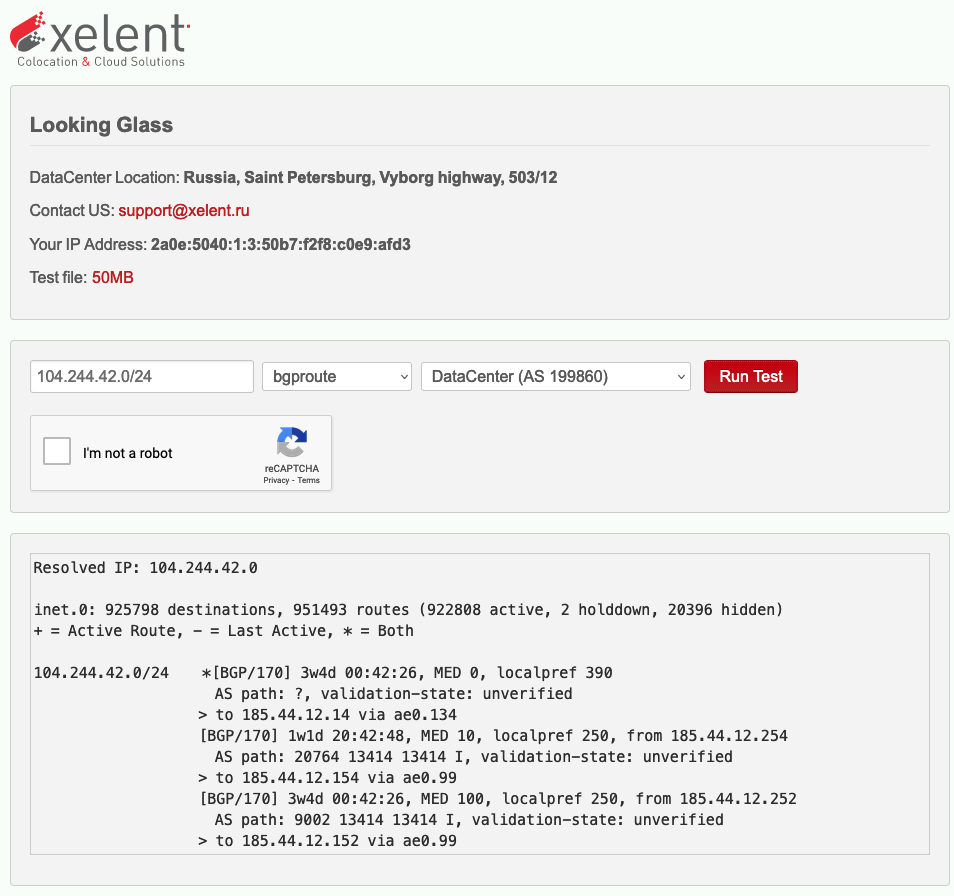Click the displayed IPv6 address value

[x=280, y=245]
